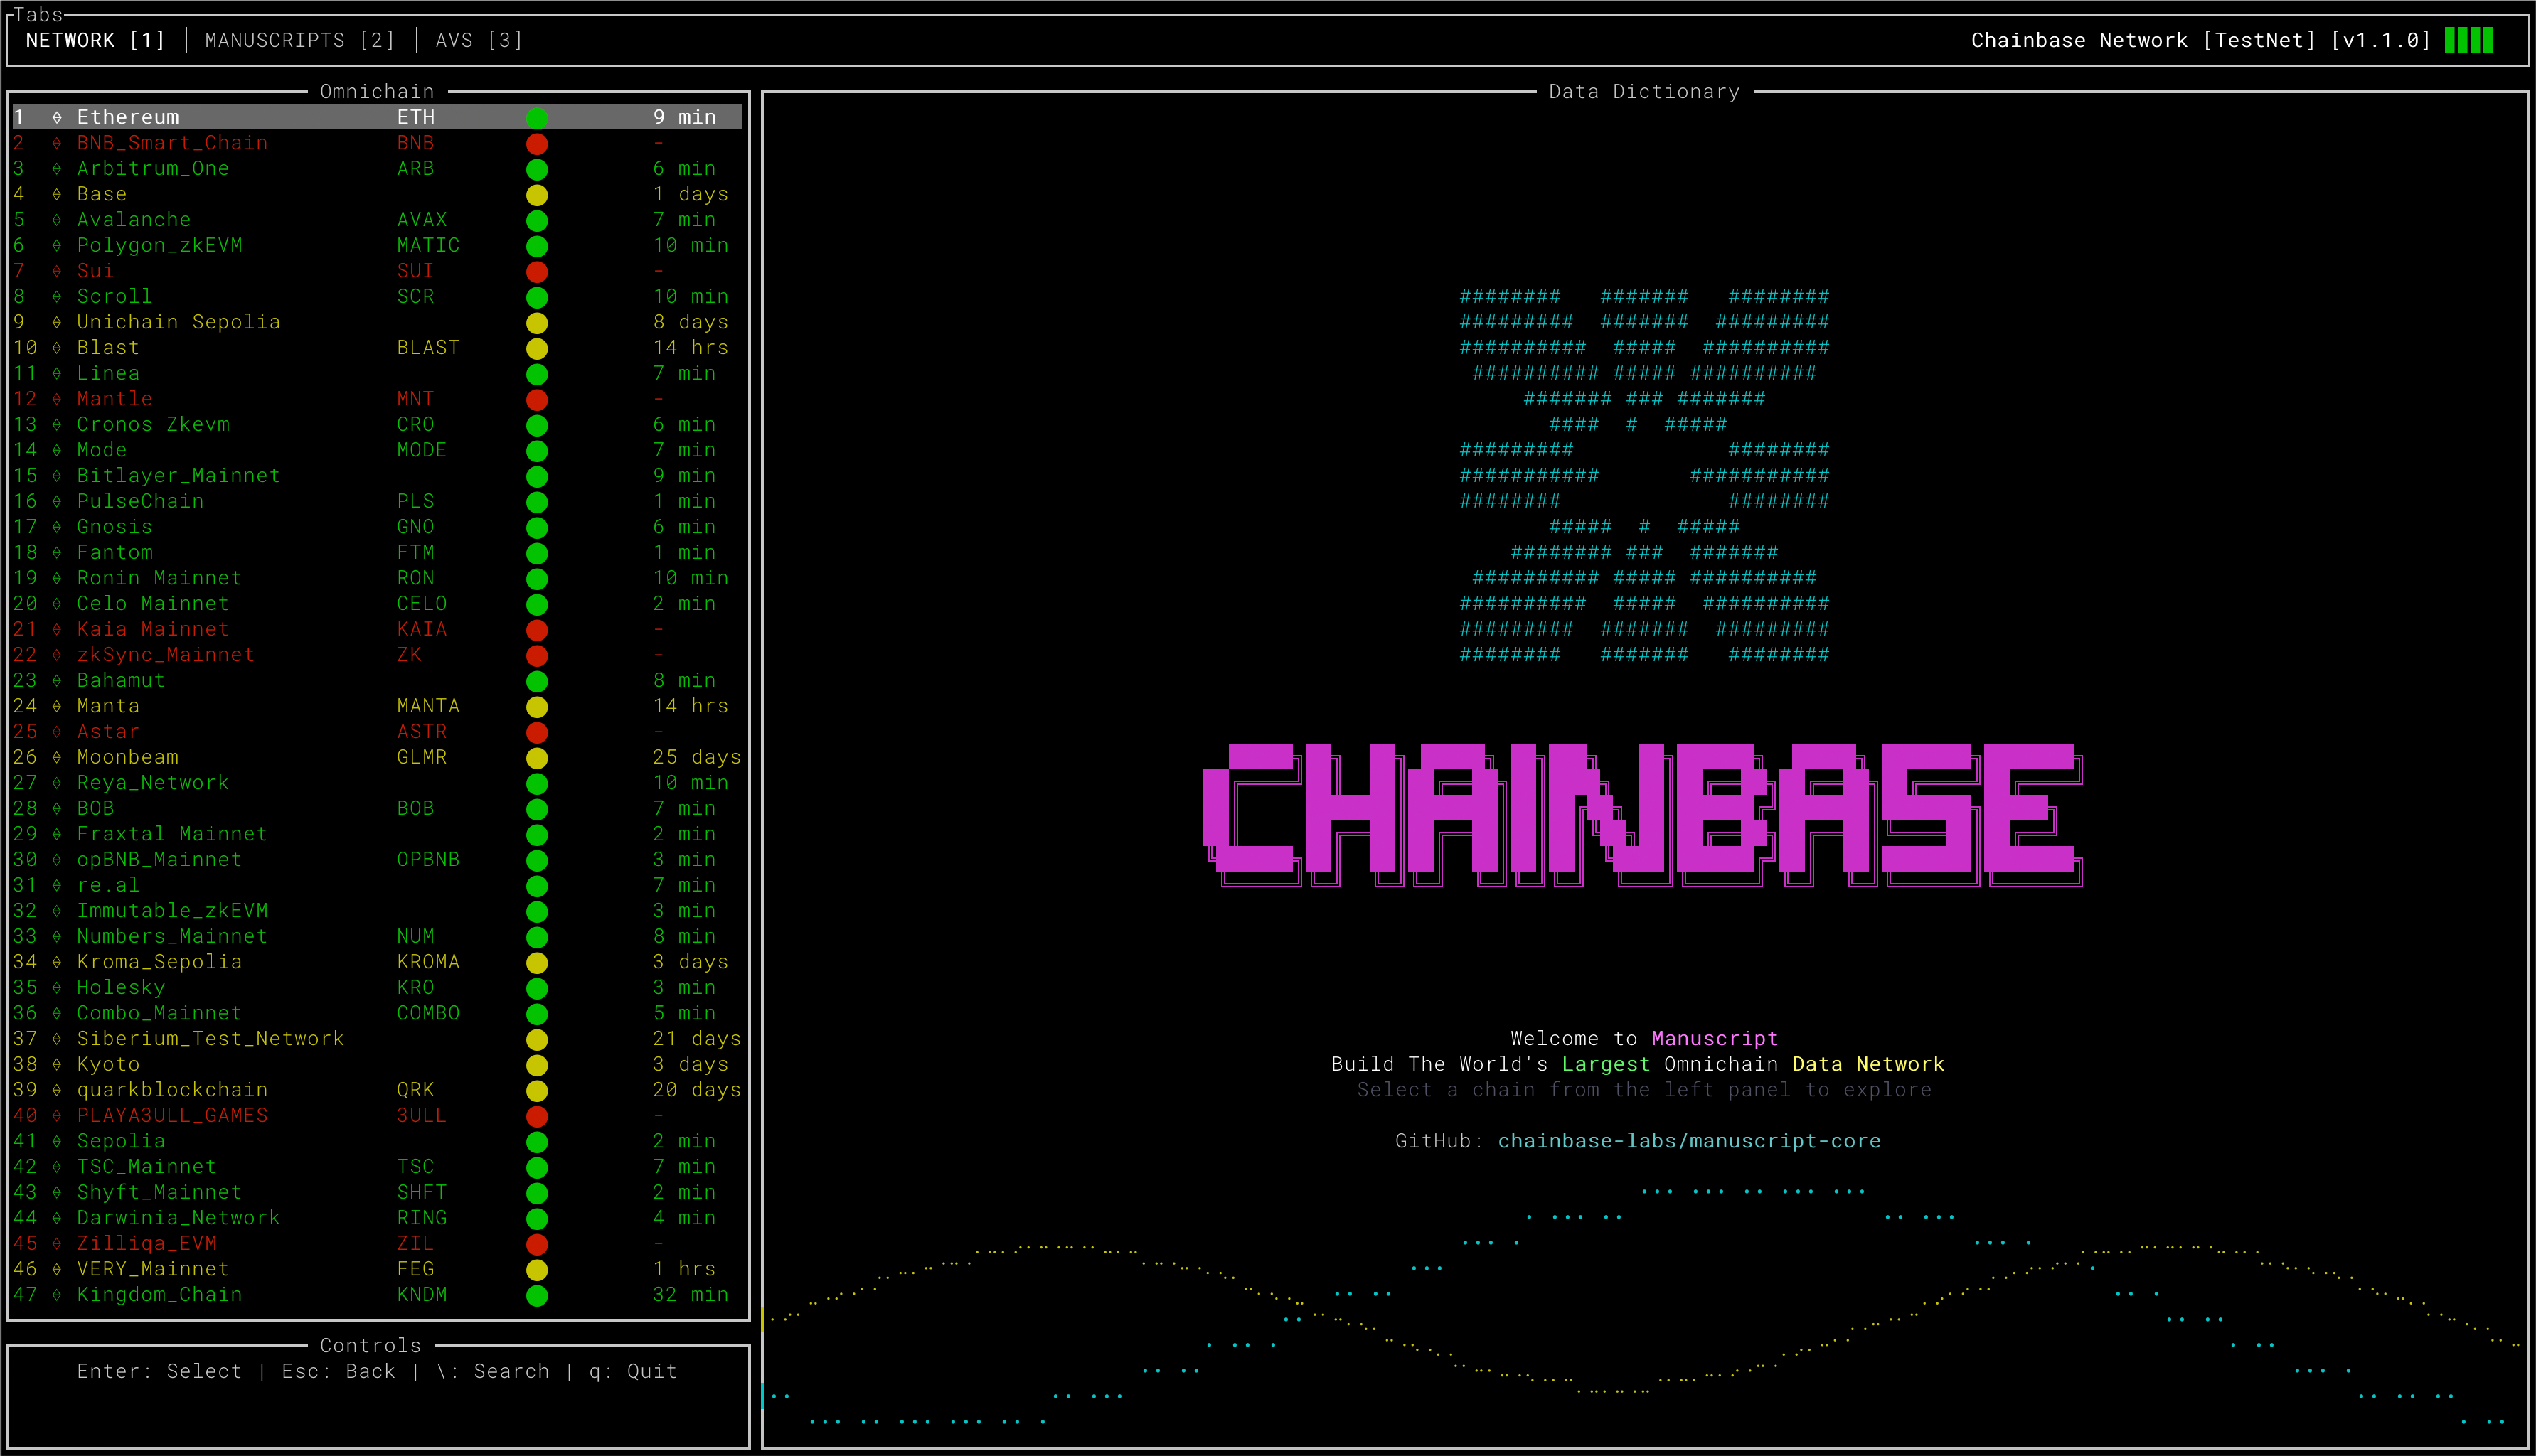Image resolution: width=2536 pixels, height=1456 pixels.
Task: Click the BOB ticker symbol
Action: point(415,808)
